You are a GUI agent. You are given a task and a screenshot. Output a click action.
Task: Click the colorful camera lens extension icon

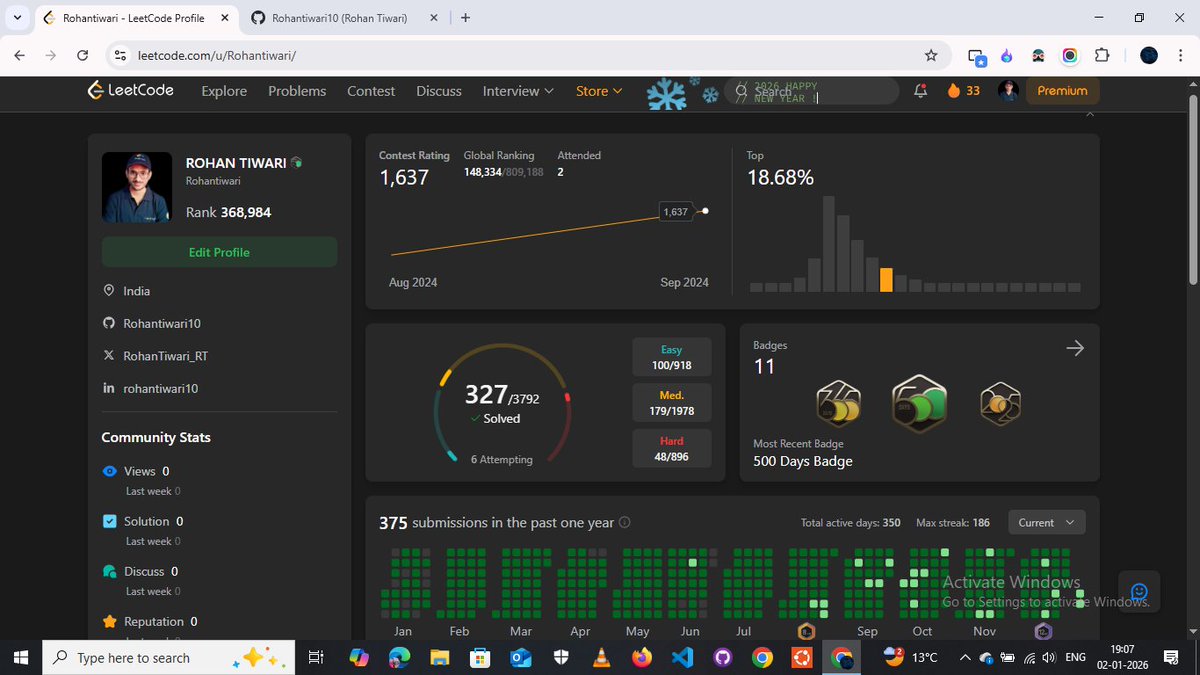click(1070, 55)
